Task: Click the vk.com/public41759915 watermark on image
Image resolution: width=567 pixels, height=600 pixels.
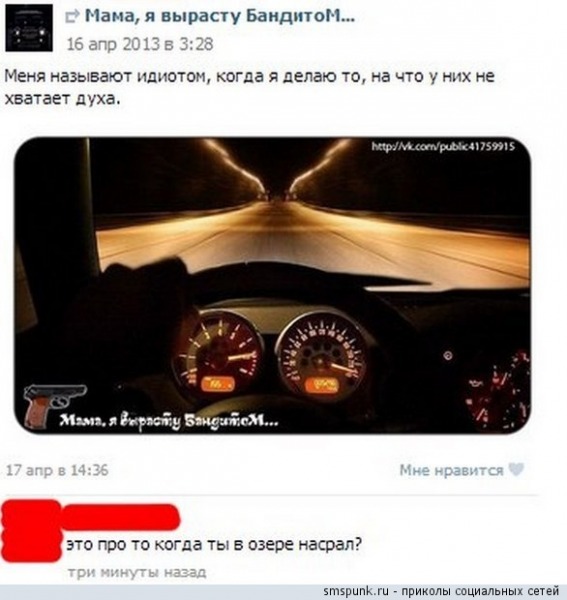Action: click(443, 147)
